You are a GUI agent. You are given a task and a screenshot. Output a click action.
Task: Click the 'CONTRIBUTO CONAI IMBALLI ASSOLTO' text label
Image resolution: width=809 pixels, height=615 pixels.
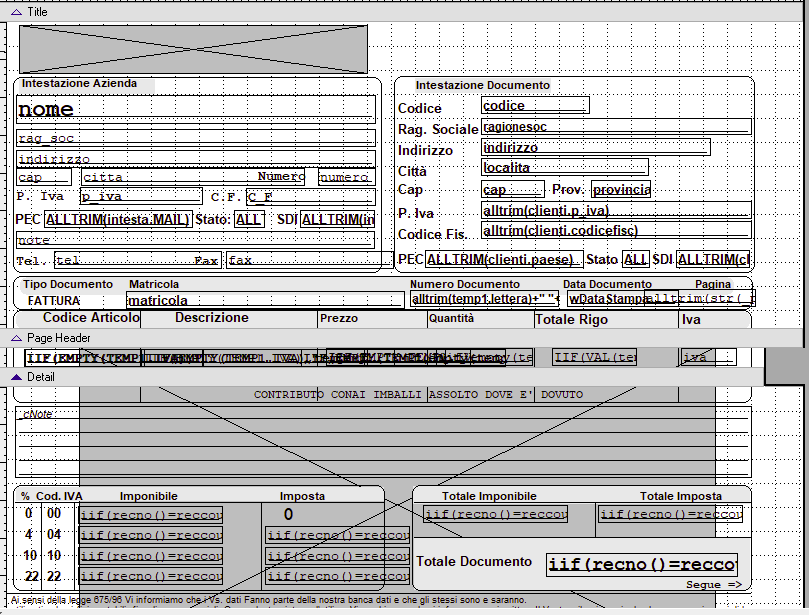[418, 394]
